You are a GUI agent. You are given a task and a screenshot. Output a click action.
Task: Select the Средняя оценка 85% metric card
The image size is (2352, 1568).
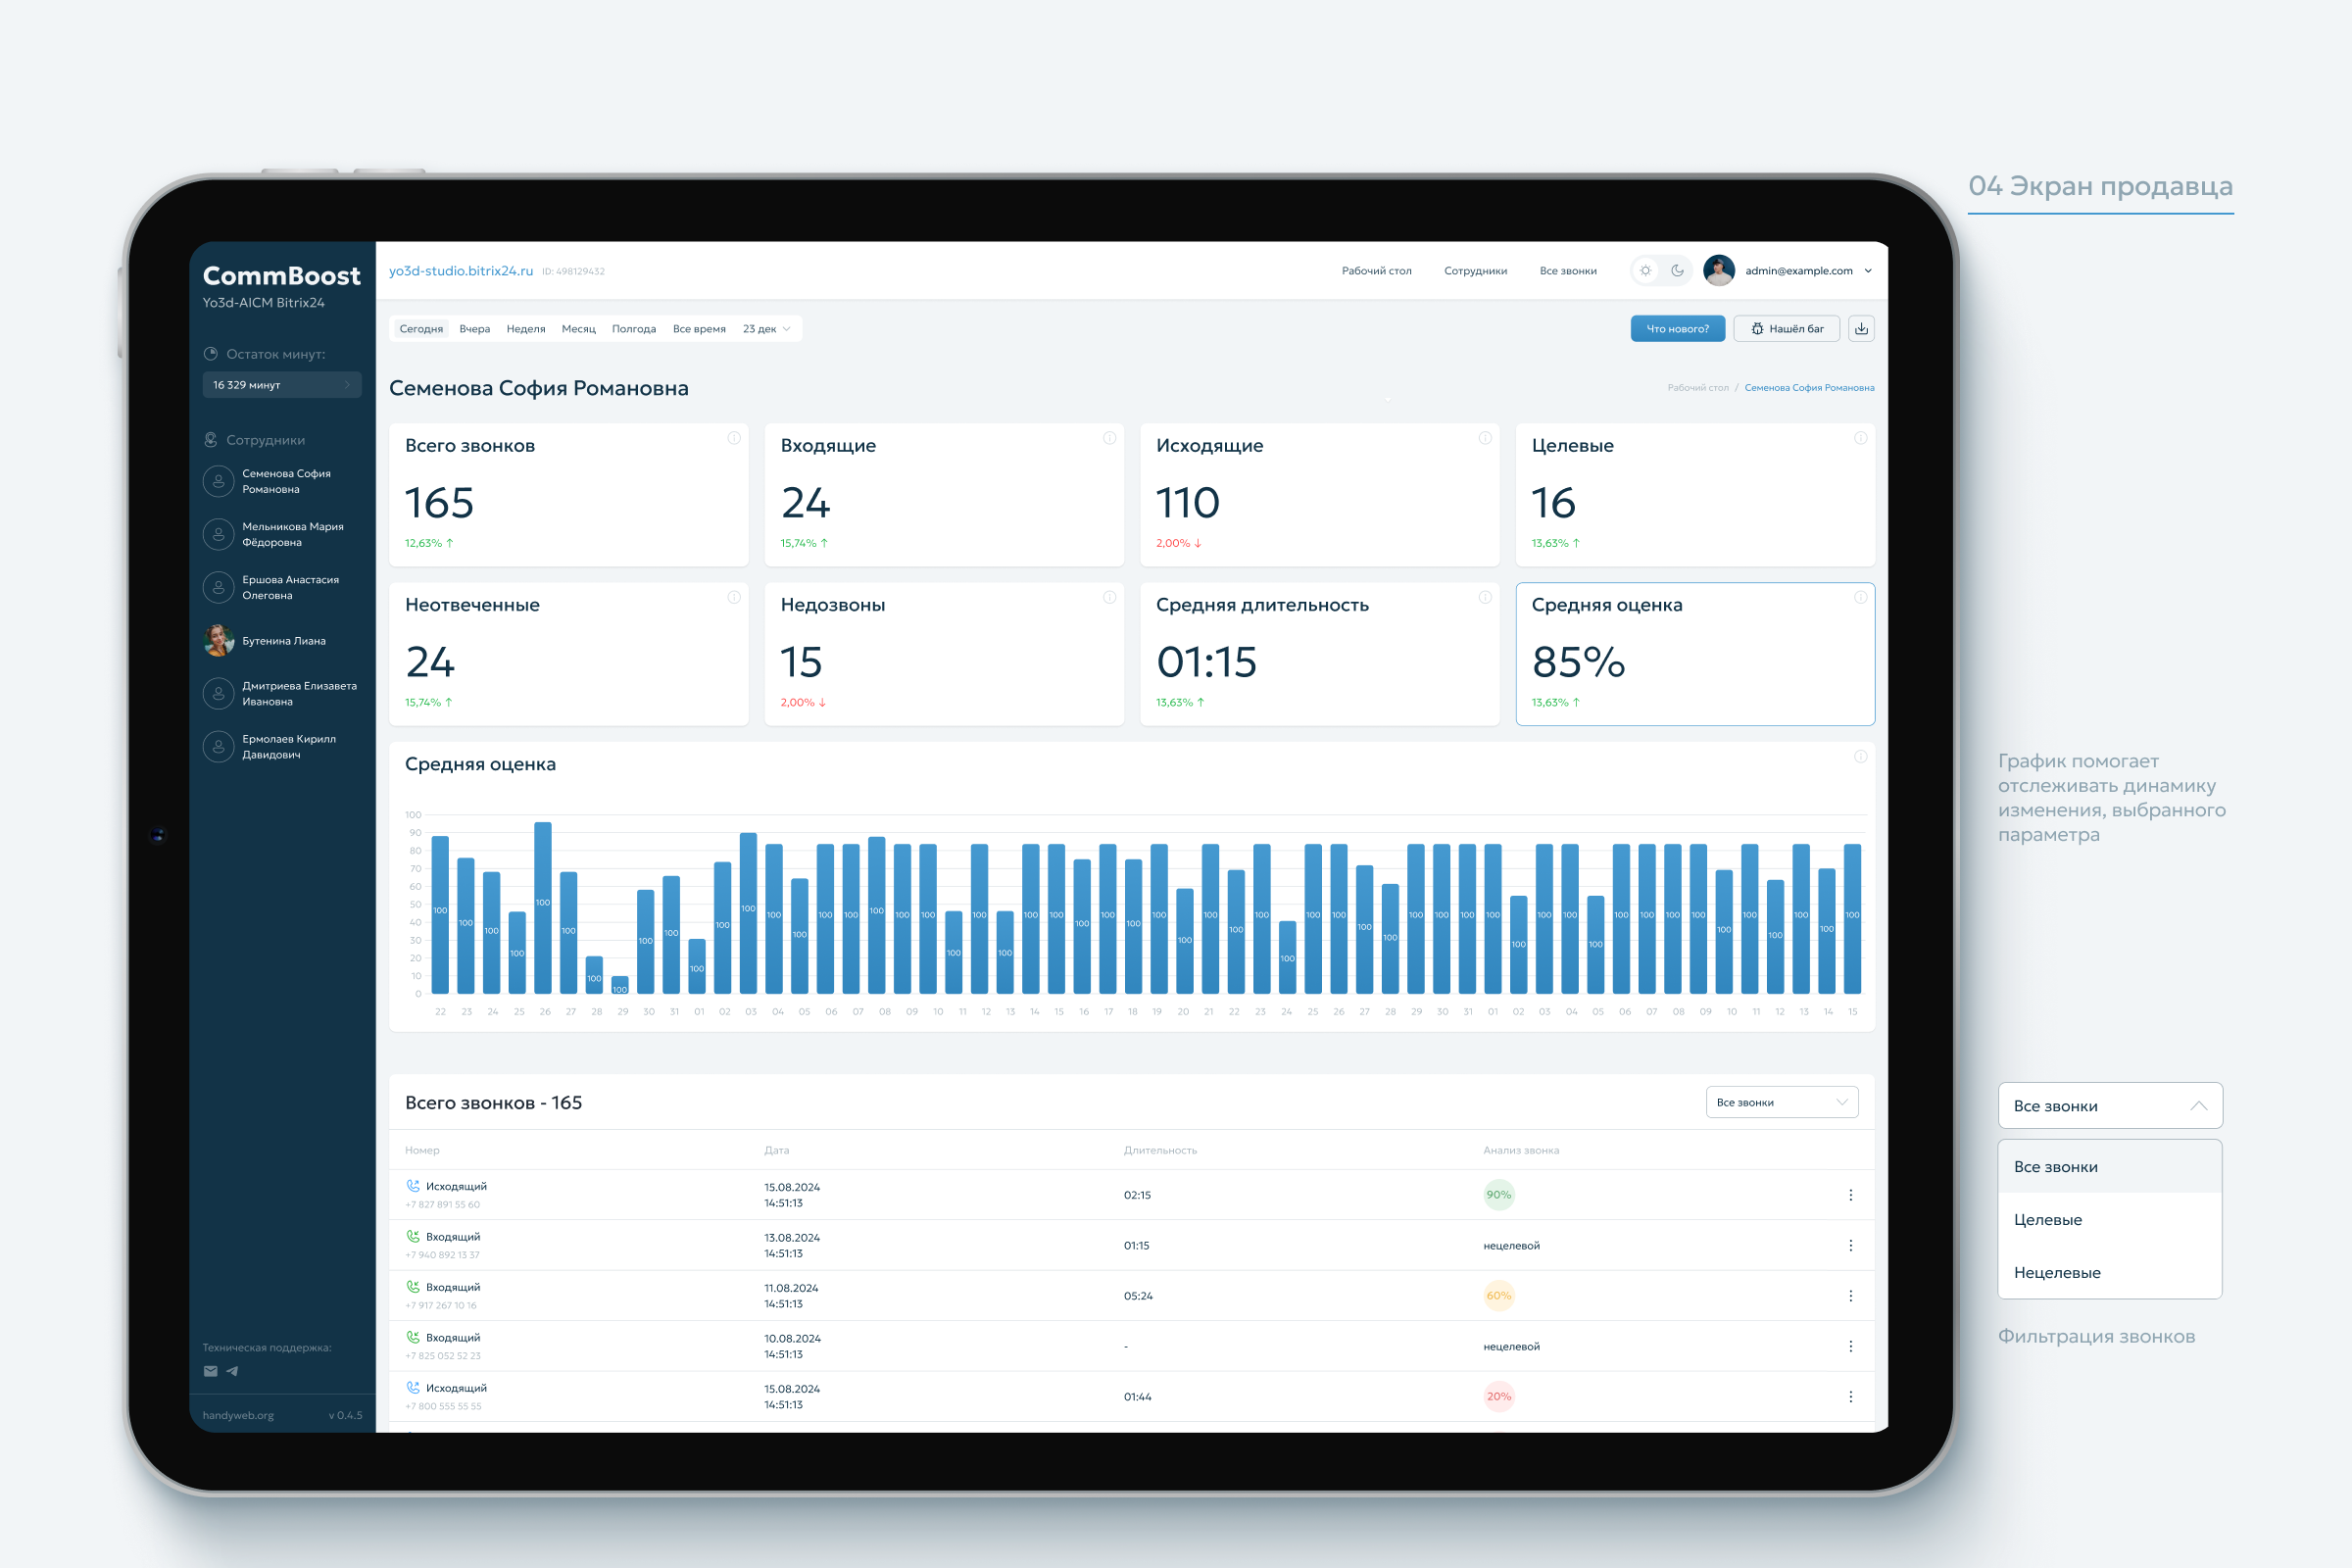(1694, 654)
